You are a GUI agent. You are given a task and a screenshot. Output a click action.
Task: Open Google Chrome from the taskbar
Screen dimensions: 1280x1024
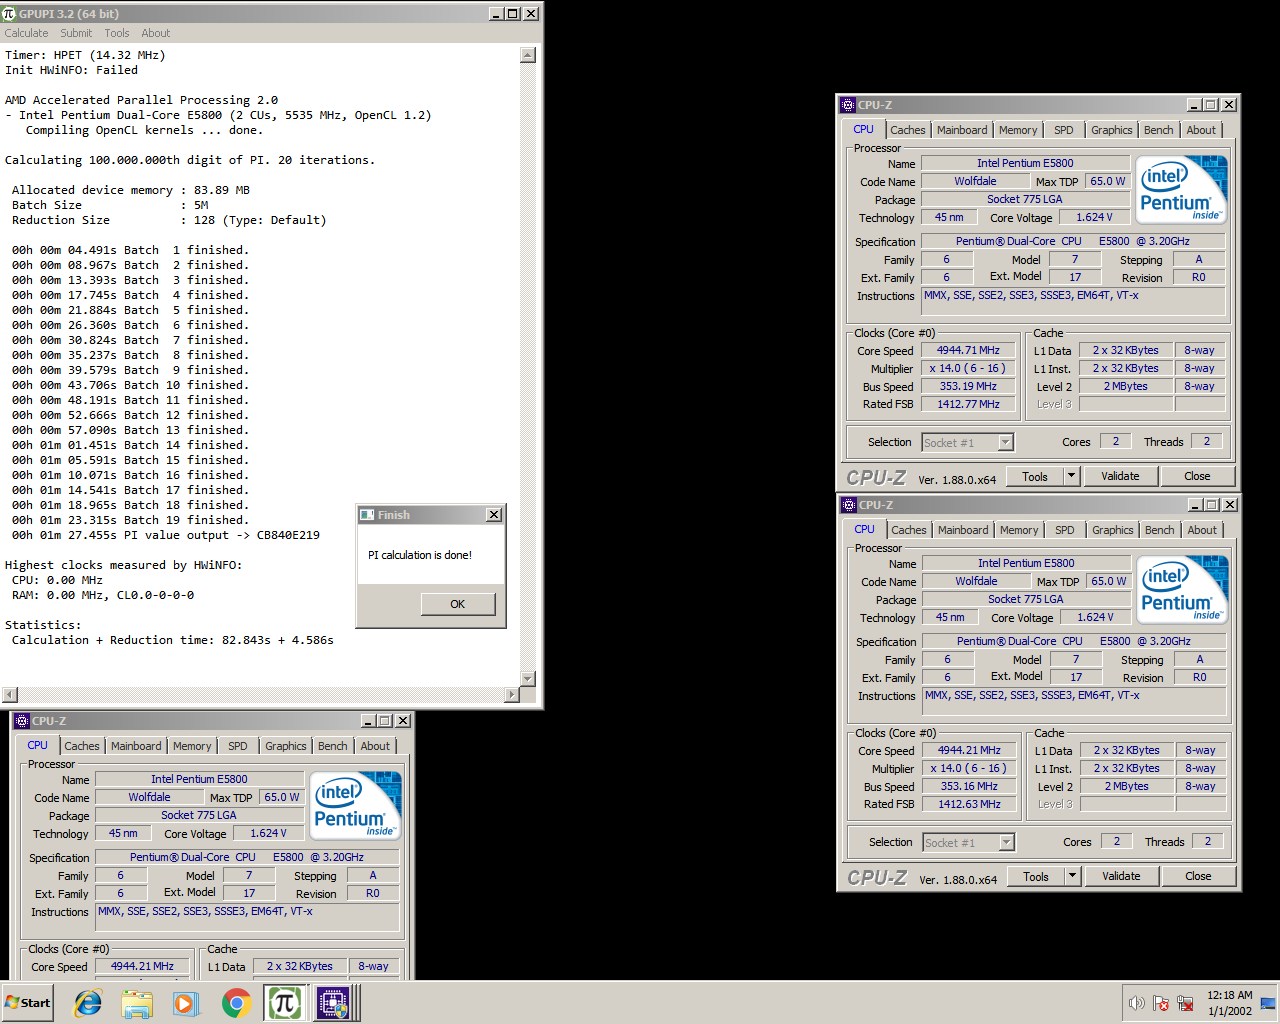(236, 1003)
